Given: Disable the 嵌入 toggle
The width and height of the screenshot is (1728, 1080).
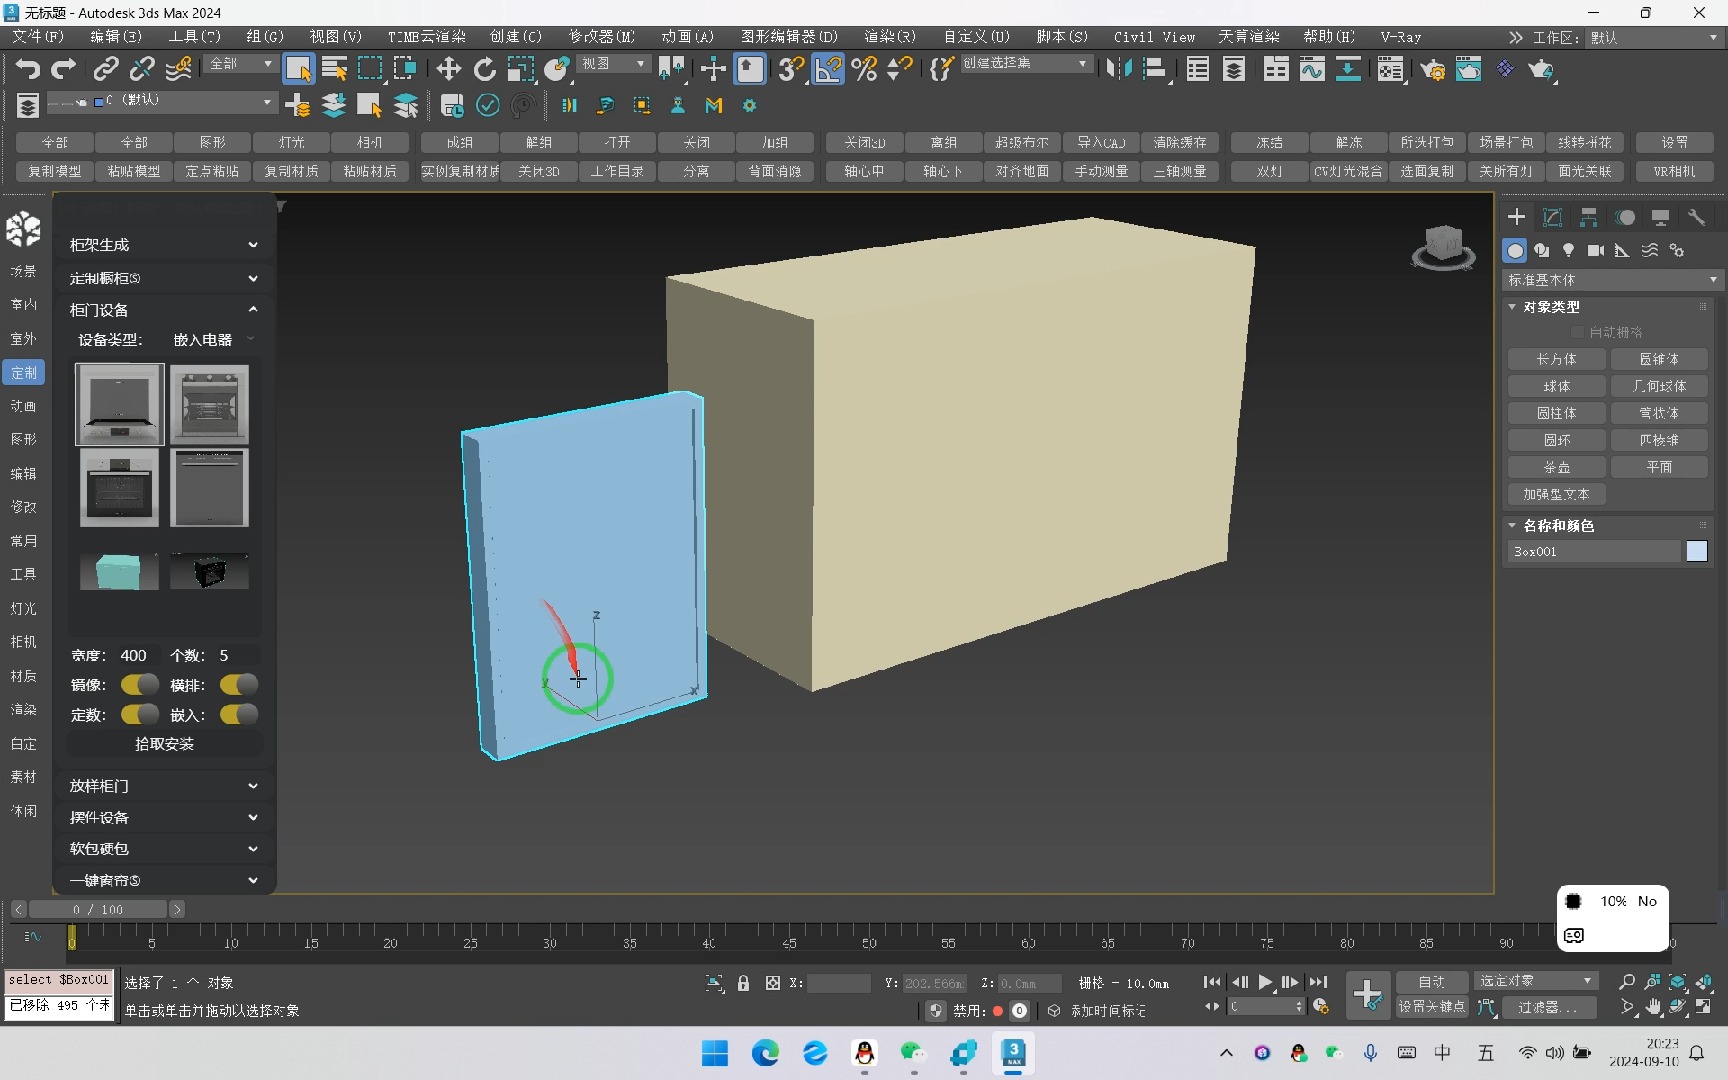Looking at the screenshot, I should (238, 715).
